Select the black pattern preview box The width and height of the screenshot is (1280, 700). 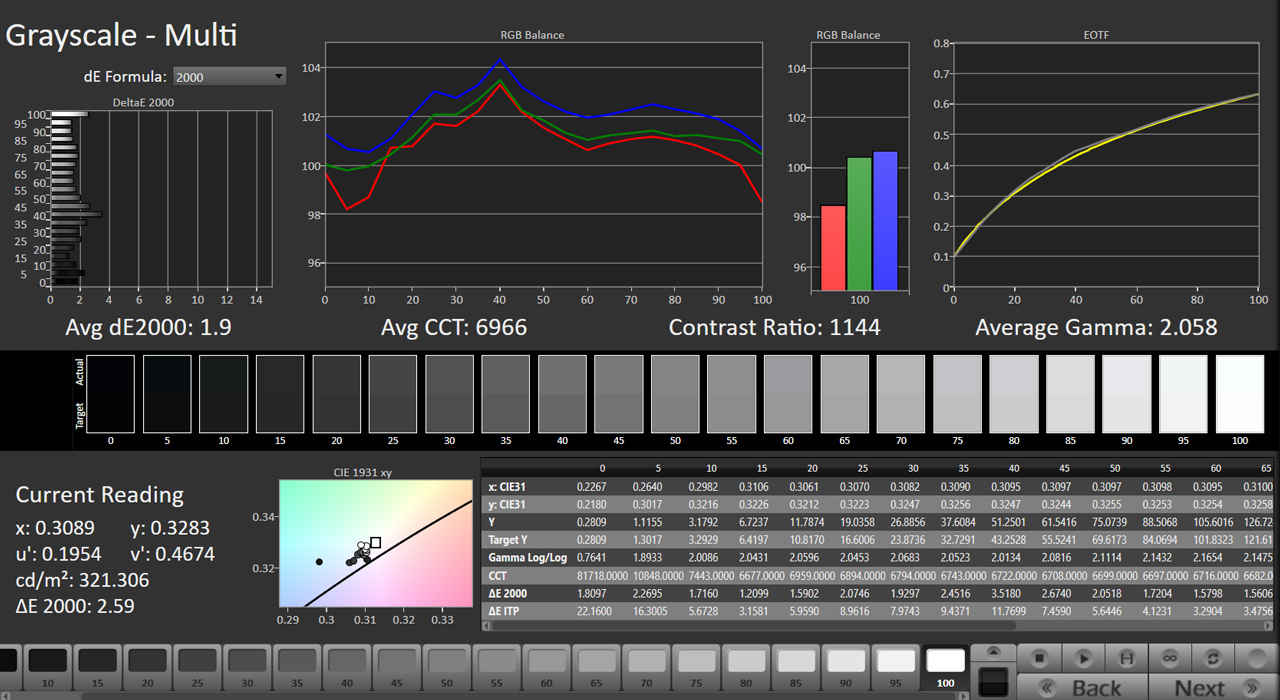[x=993, y=683]
